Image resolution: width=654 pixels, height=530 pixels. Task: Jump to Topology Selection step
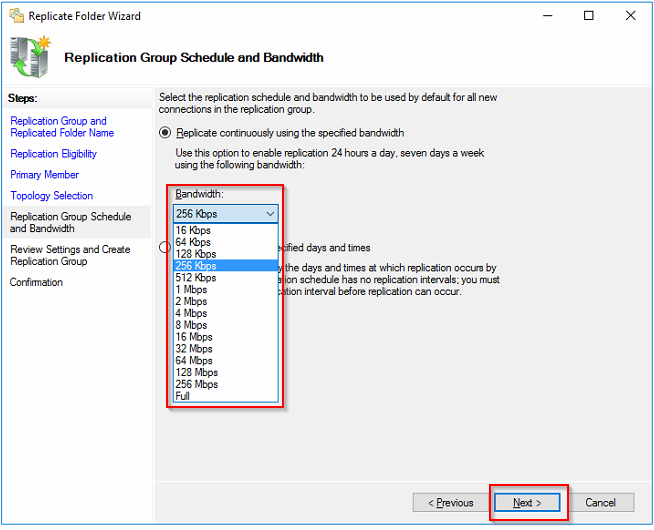tap(51, 196)
